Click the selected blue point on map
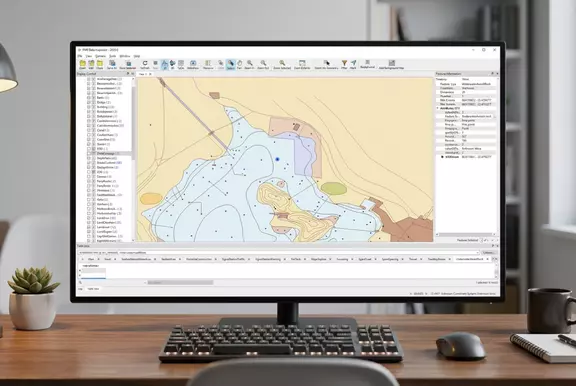Viewport: 576px width, 386px height. 277,159
